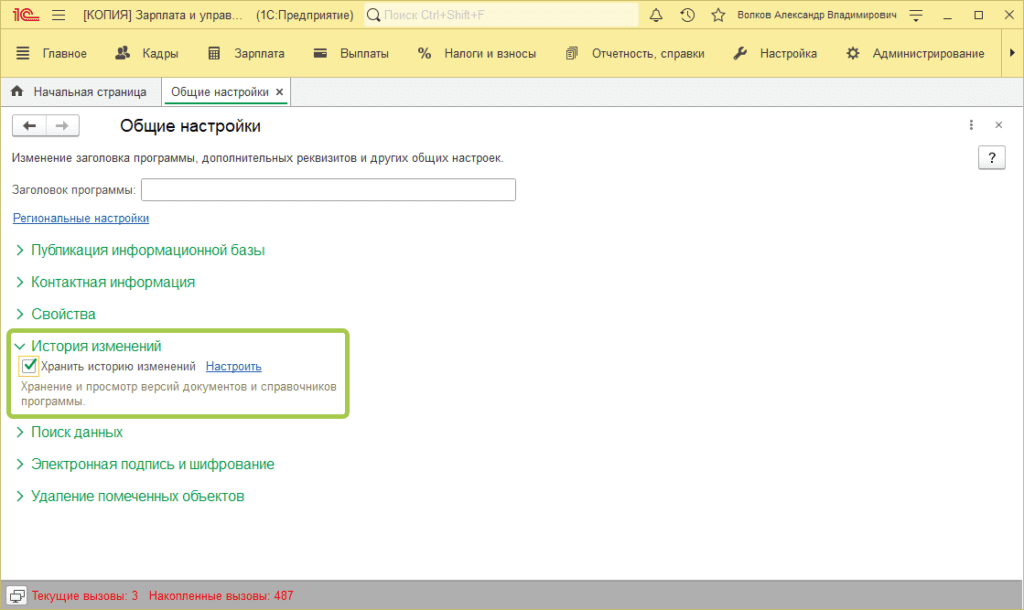
Task: Open "Региональные настройки" link
Action: pyautogui.click(x=80, y=218)
